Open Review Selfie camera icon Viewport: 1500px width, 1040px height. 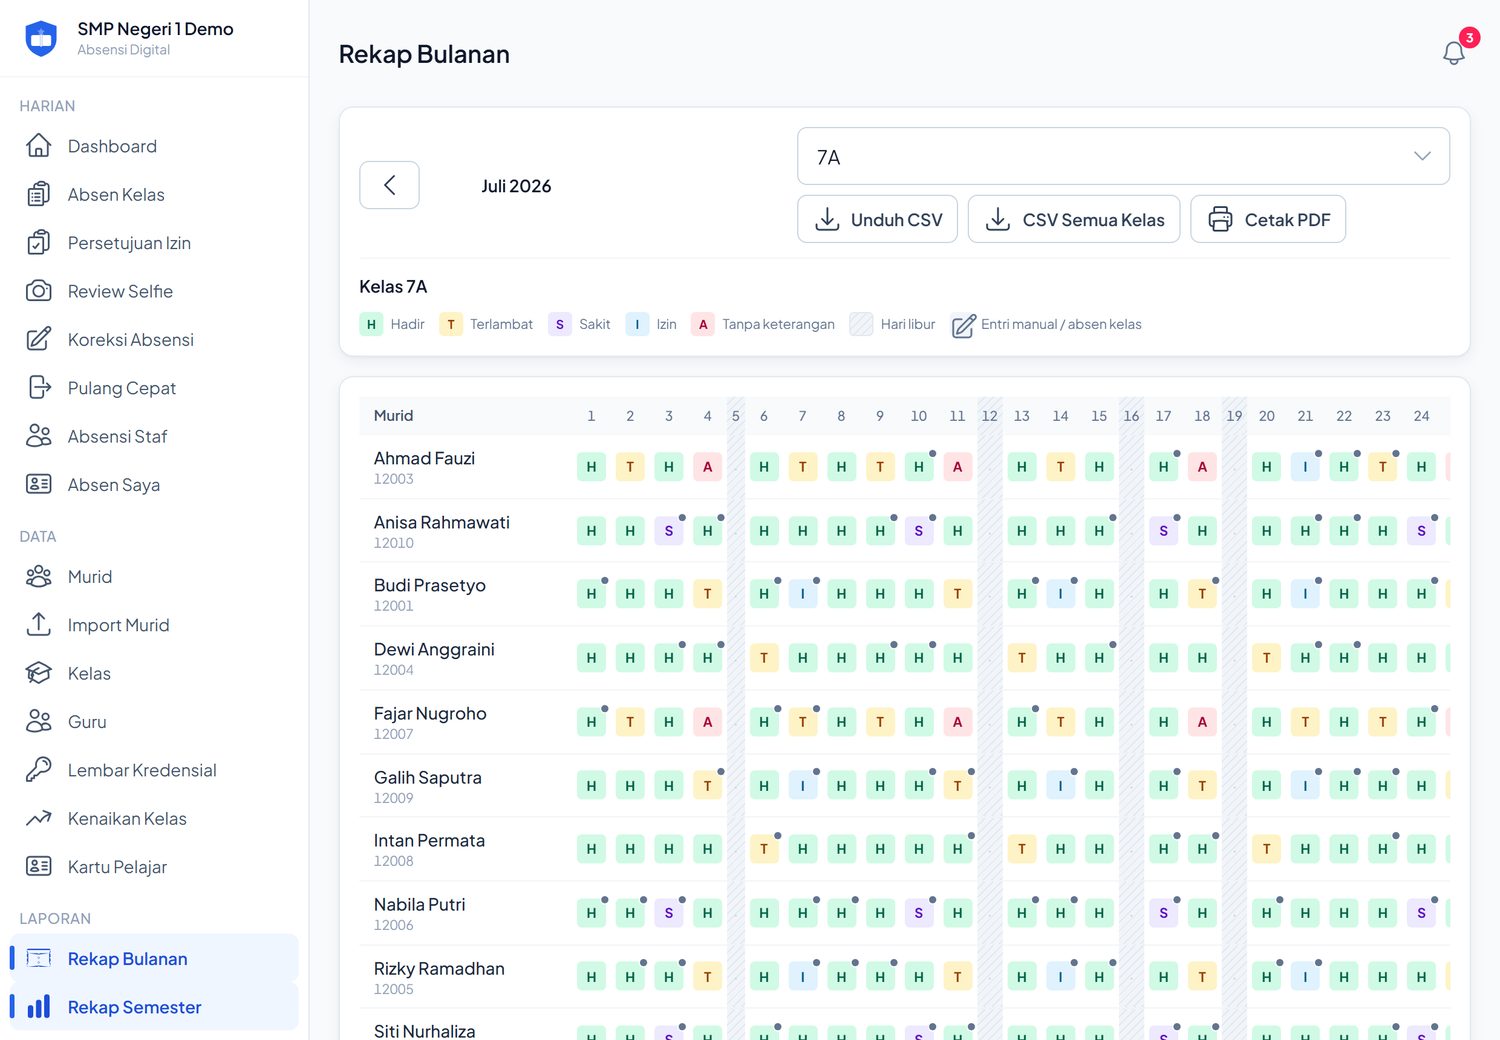tap(39, 291)
